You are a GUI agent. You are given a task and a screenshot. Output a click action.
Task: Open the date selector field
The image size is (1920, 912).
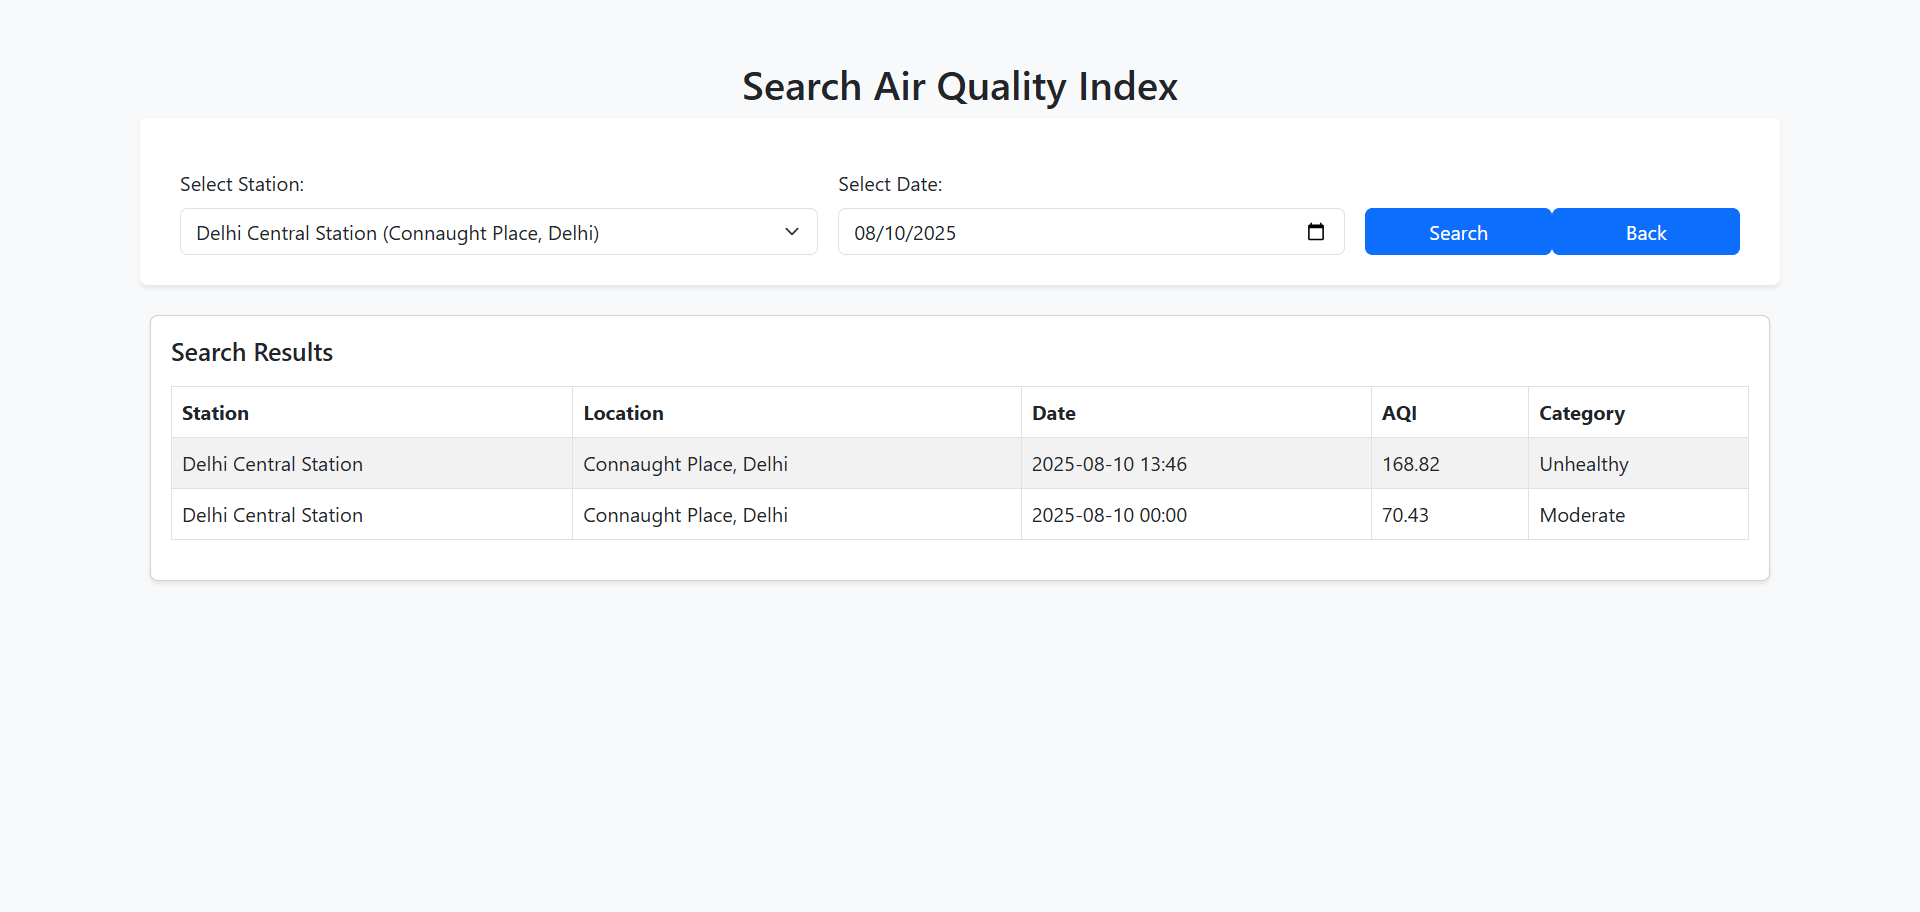pyautogui.click(x=1050, y=231)
